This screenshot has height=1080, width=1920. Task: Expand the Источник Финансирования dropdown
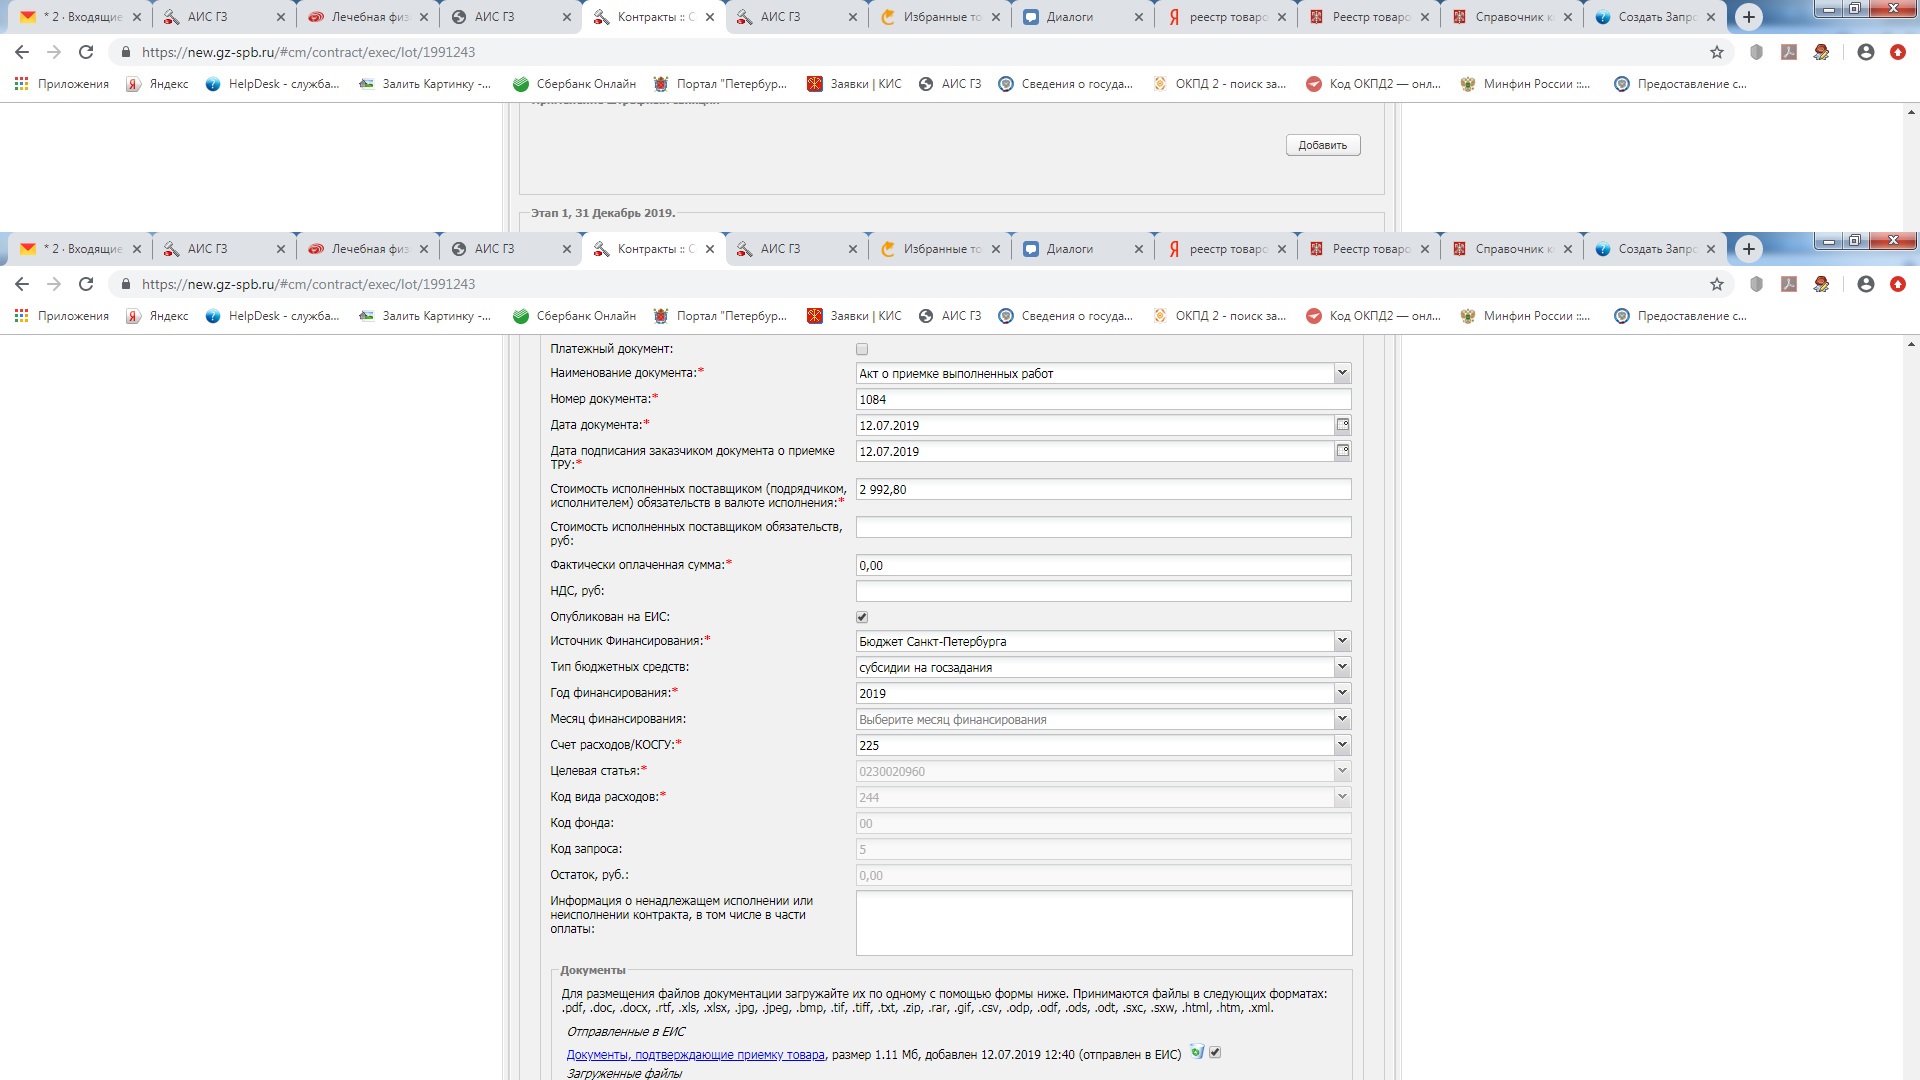(x=1342, y=641)
